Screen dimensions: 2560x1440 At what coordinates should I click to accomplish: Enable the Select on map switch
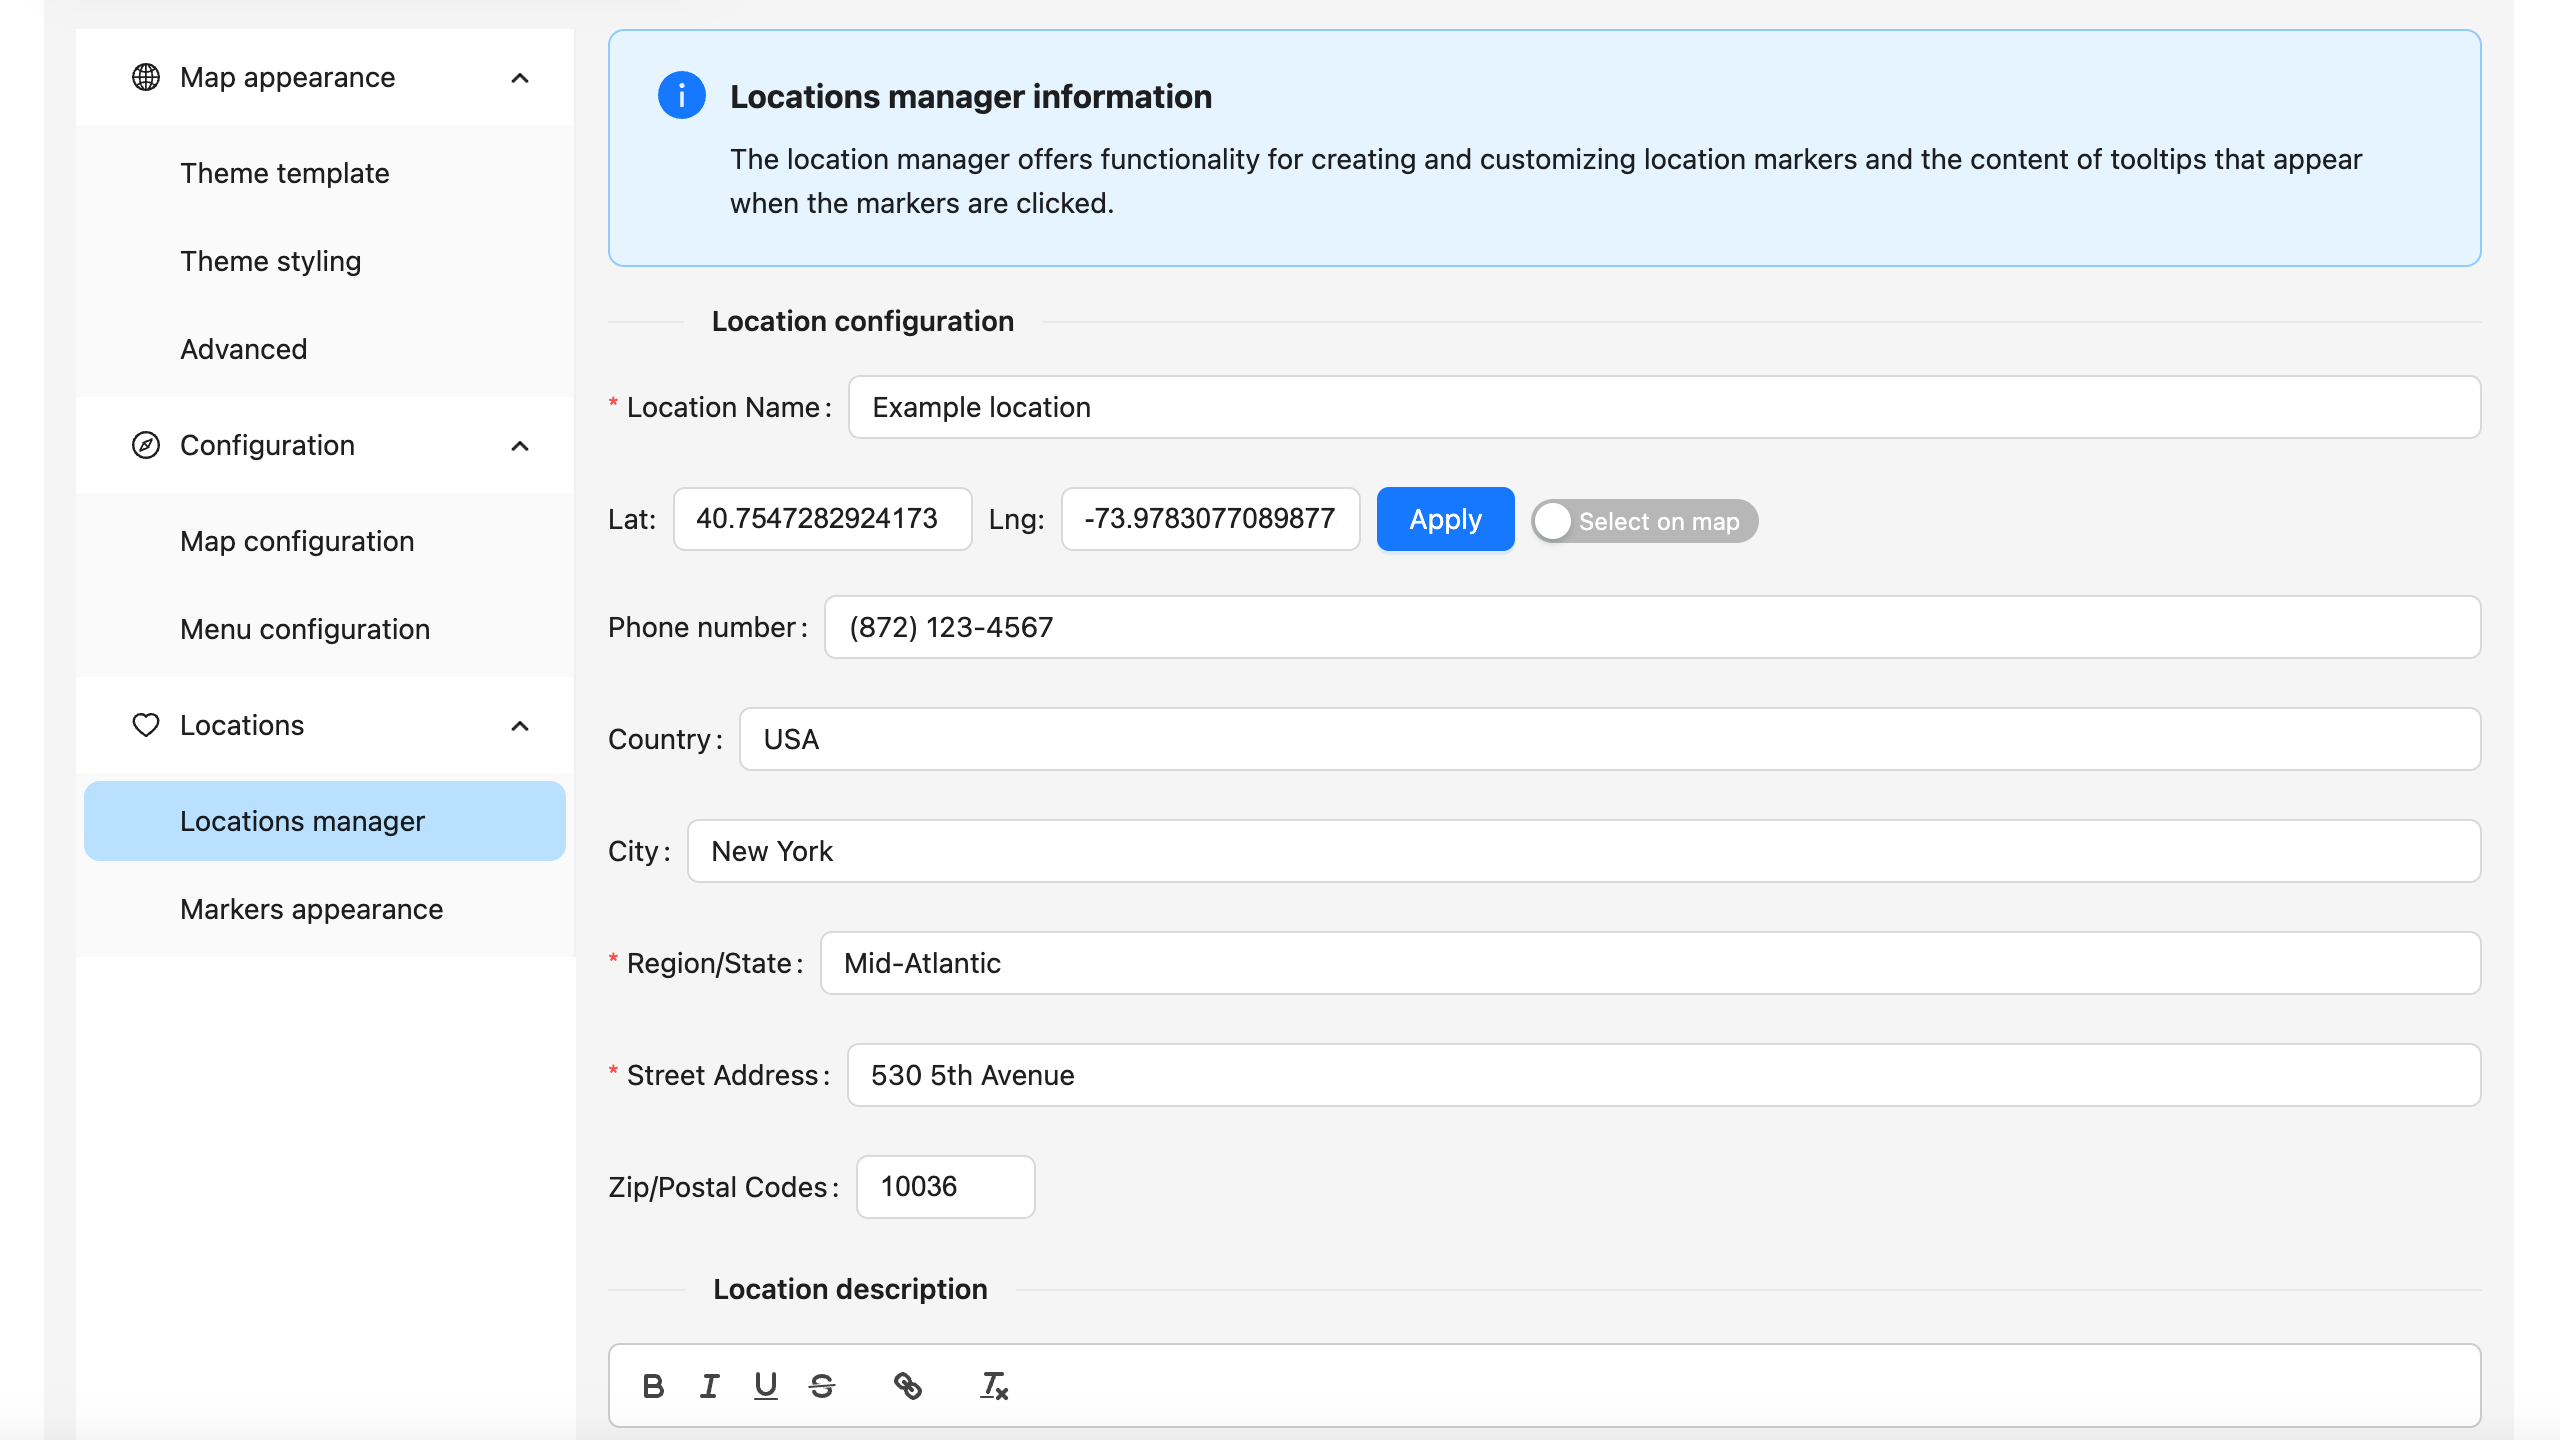(x=1644, y=521)
